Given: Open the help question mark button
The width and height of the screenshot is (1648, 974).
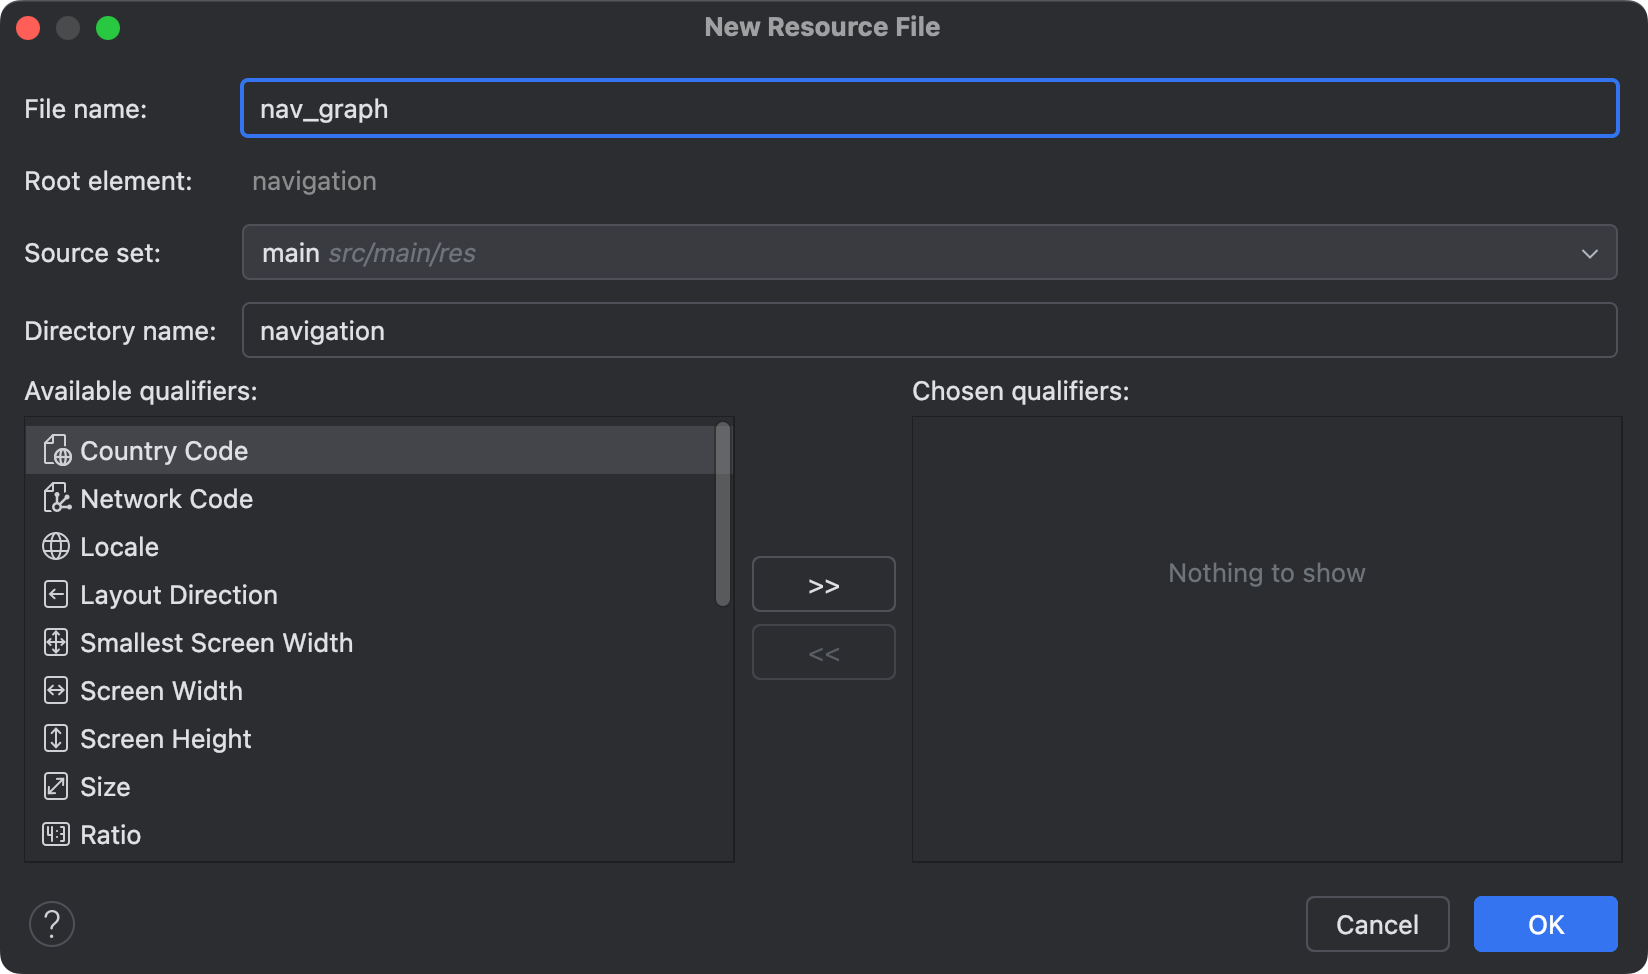Looking at the screenshot, I should (52, 924).
